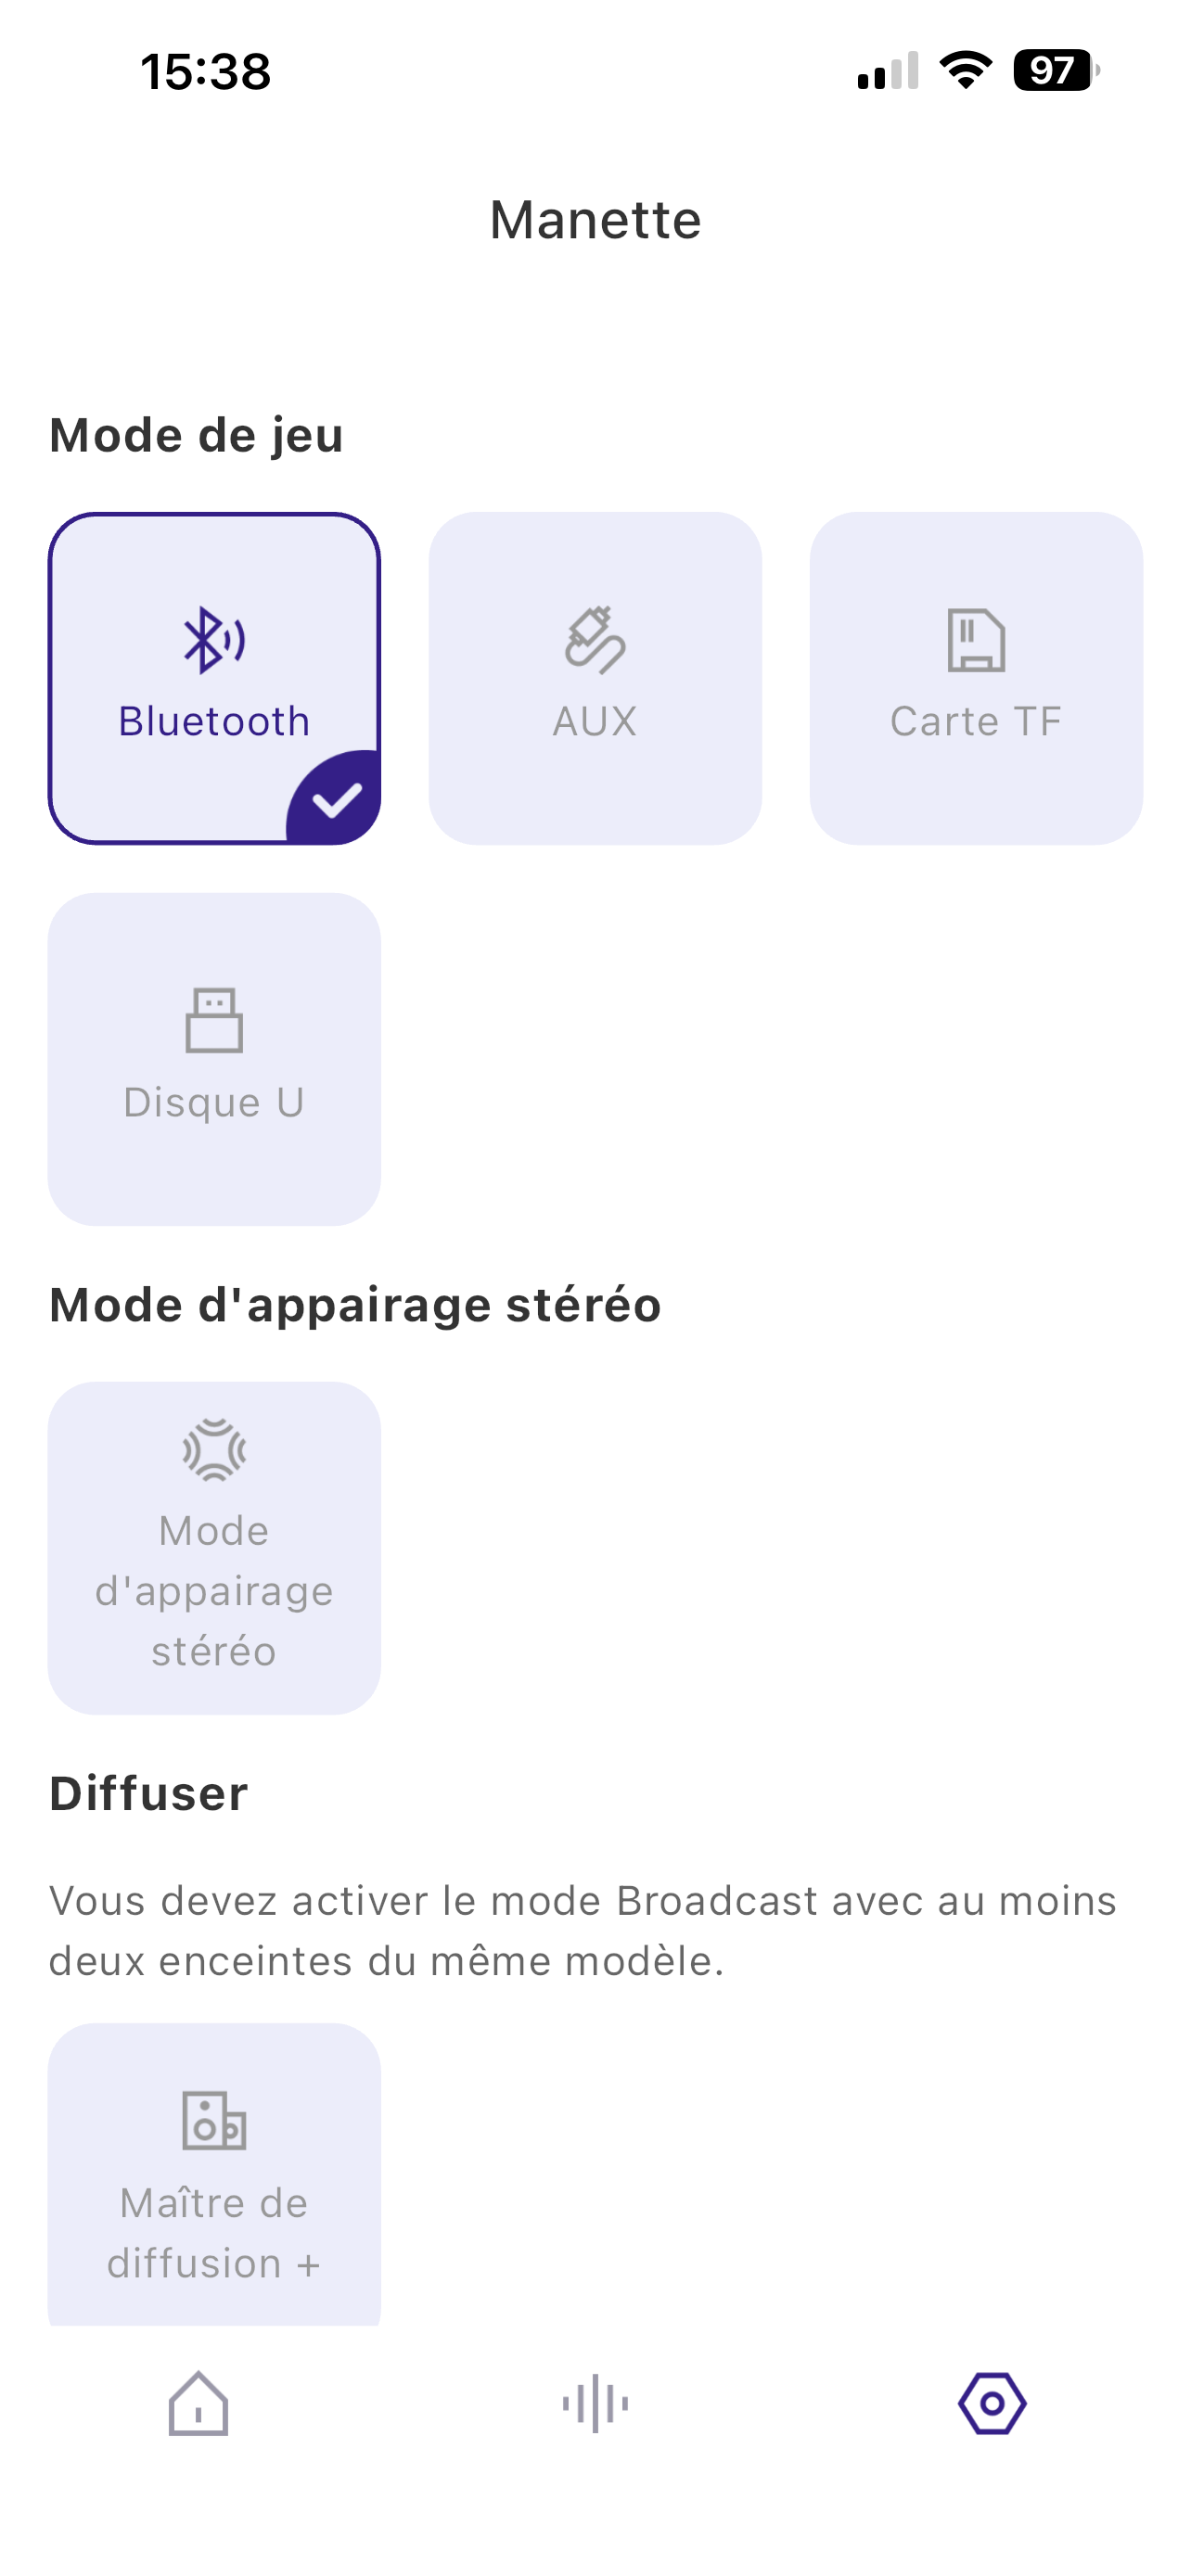Select the AUX play mode tile
This screenshot has width=1191, height=2576.
coord(595,678)
